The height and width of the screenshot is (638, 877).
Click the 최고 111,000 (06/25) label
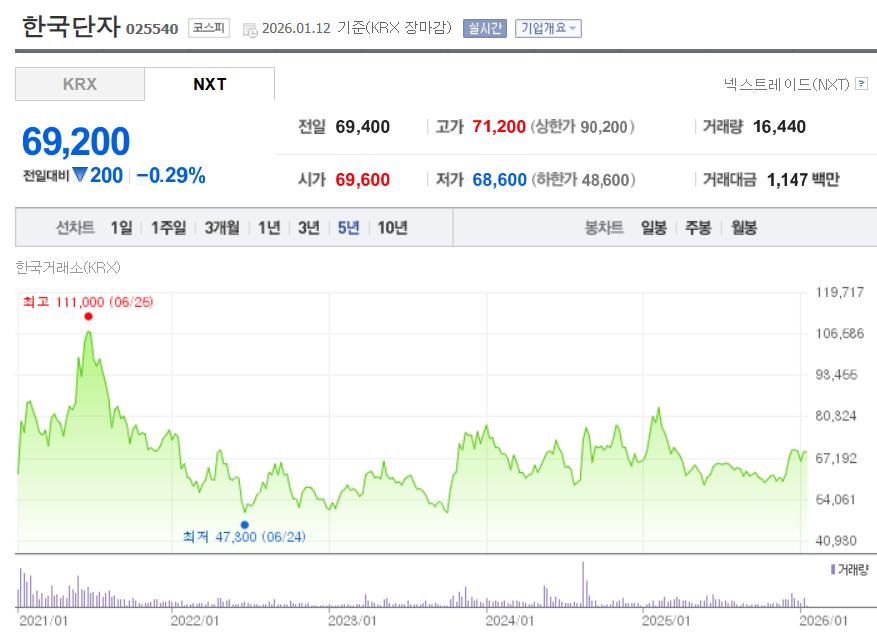88,302
